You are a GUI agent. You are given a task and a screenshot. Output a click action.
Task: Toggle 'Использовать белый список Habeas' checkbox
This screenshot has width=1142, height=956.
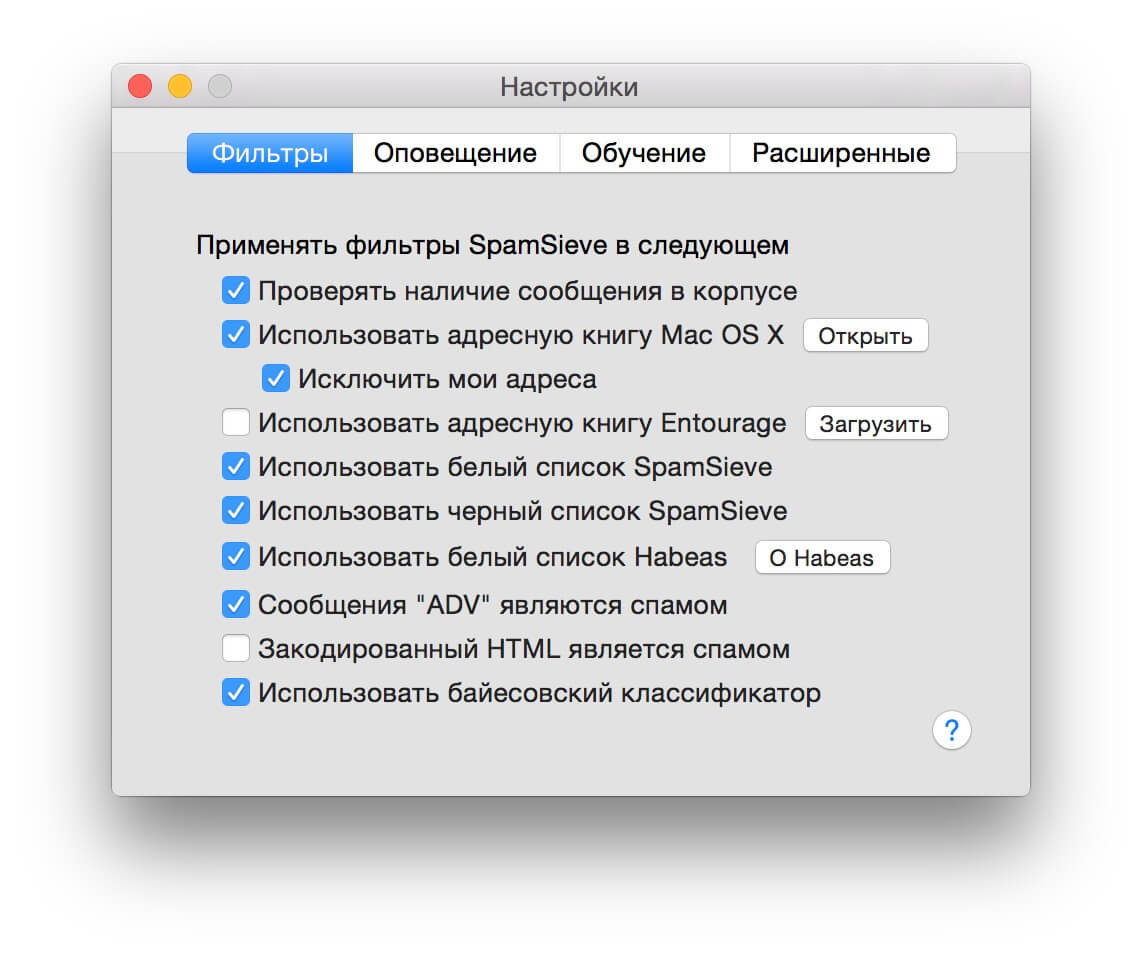pos(235,556)
